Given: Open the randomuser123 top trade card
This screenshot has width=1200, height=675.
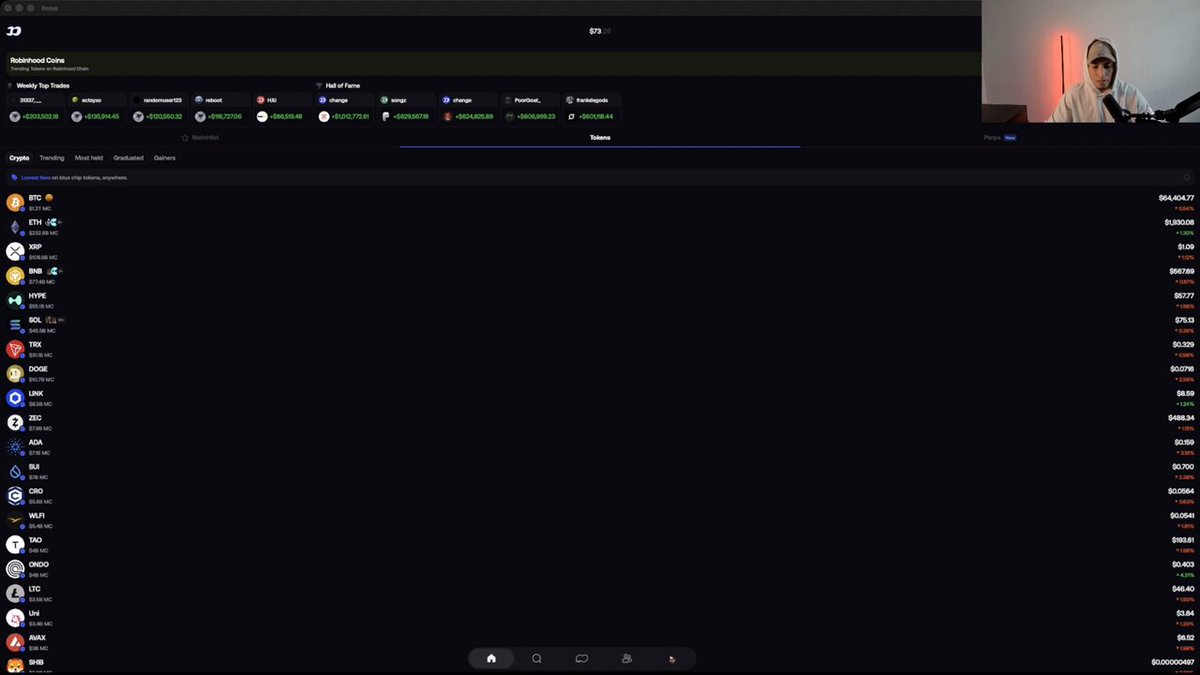Looking at the screenshot, I should tap(159, 108).
